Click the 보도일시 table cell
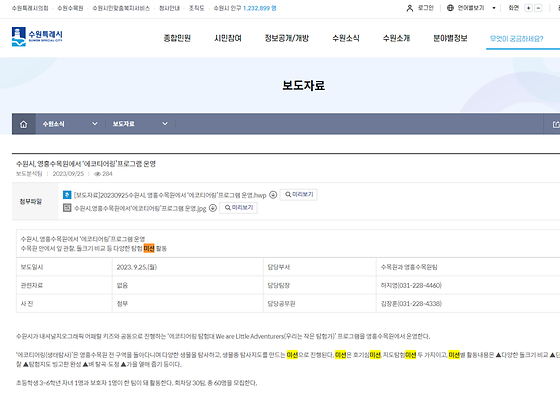The height and width of the screenshot is (394, 560). [x=64, y=267]
